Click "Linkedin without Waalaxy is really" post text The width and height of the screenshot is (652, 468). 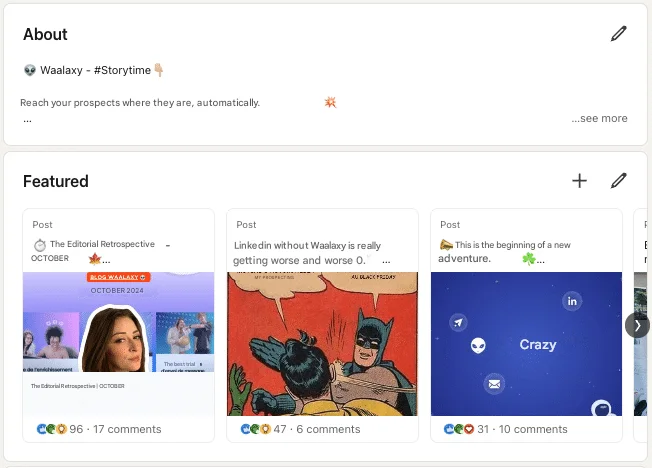[x=307, y=245]
